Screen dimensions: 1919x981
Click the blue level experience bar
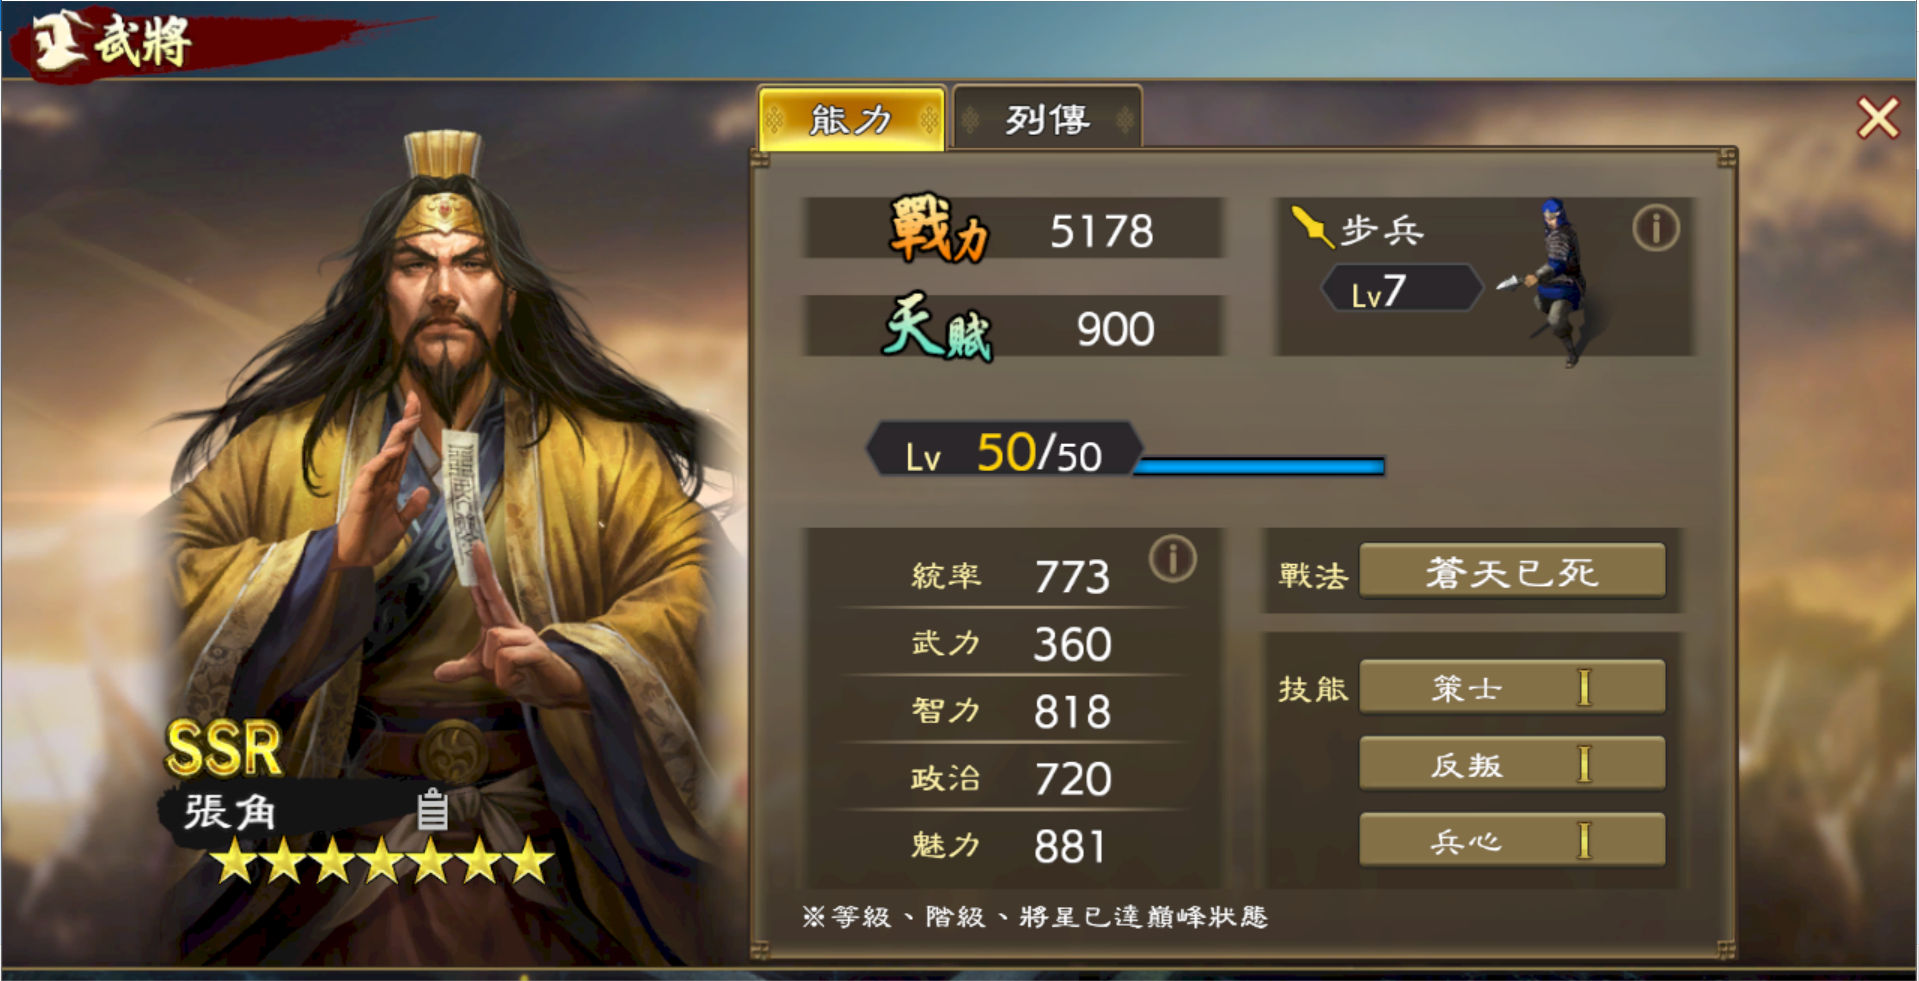1260,466
